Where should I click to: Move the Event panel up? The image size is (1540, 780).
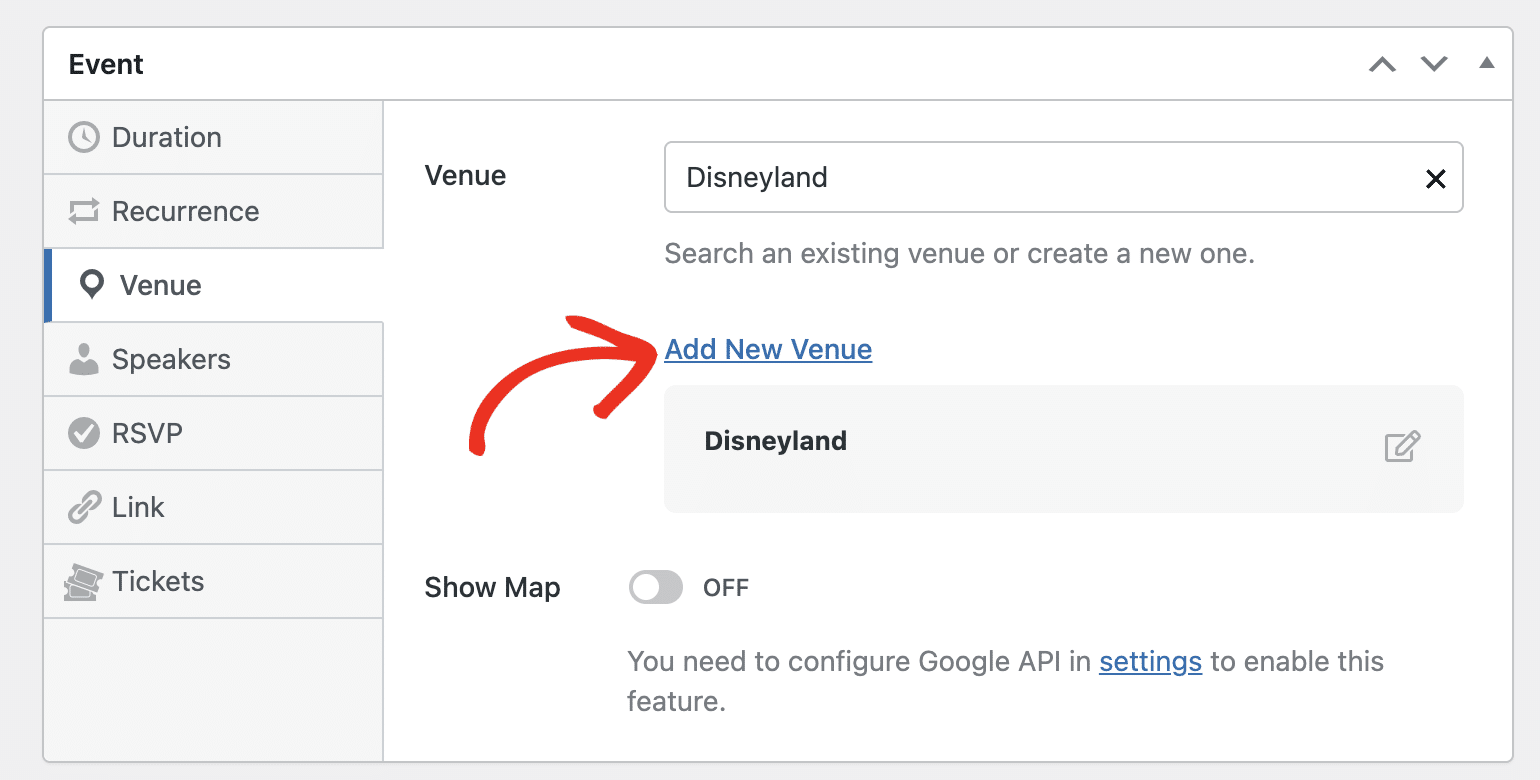[1382, 64]
